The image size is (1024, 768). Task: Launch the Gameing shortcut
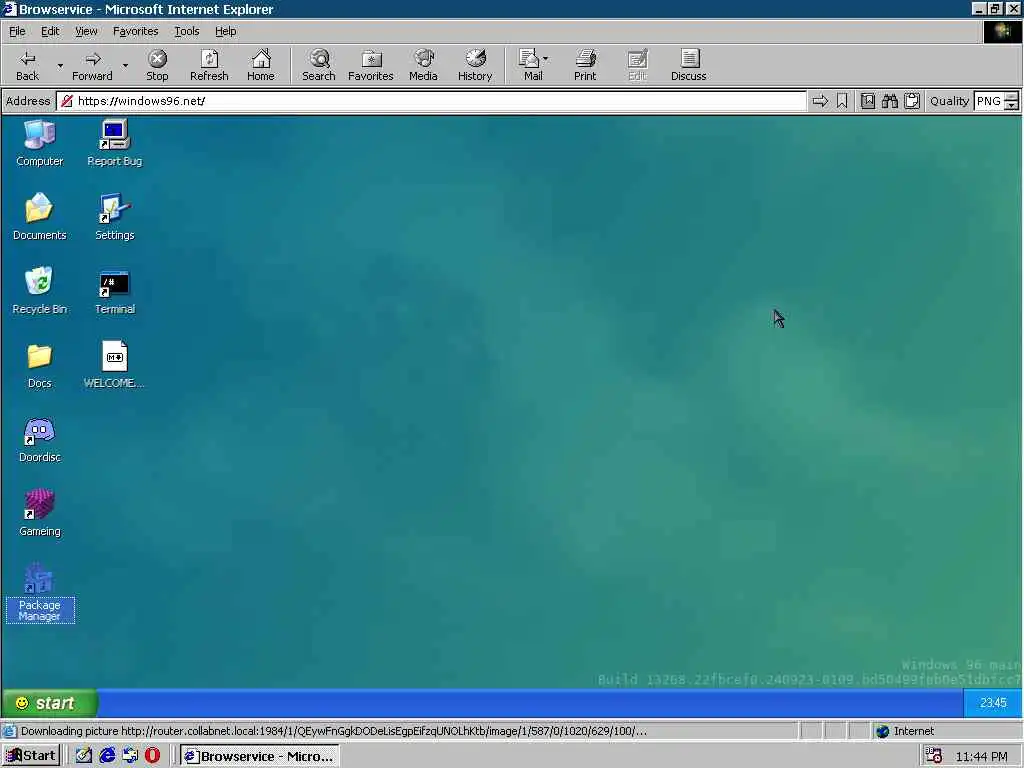point(39,513)
